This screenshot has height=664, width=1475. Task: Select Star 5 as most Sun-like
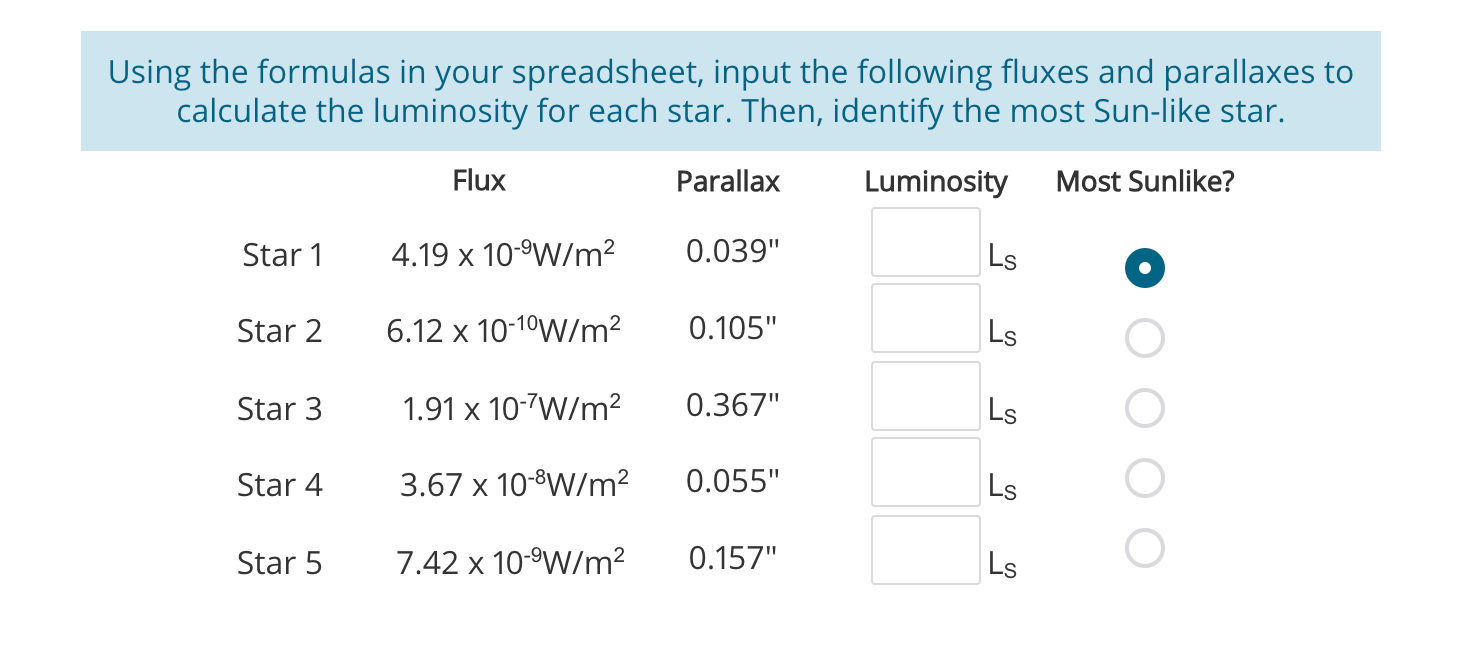[1144, 548]
